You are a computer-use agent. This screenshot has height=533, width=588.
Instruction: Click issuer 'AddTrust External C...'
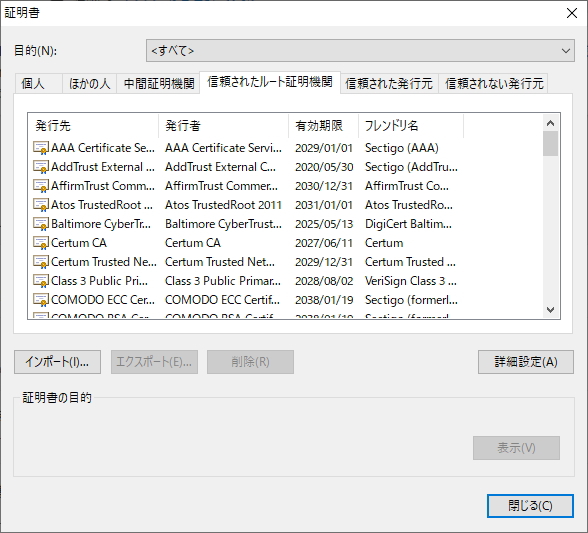pyautogui.click(x=220, y=167)
